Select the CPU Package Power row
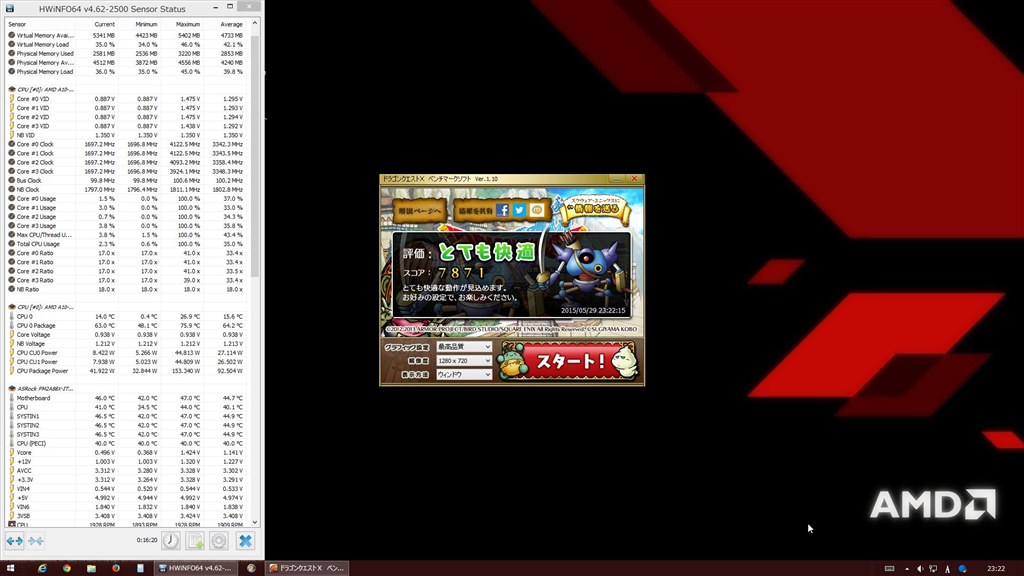Image resolution: width=1024 pixels, height=576 pixels. coord(126,371)
